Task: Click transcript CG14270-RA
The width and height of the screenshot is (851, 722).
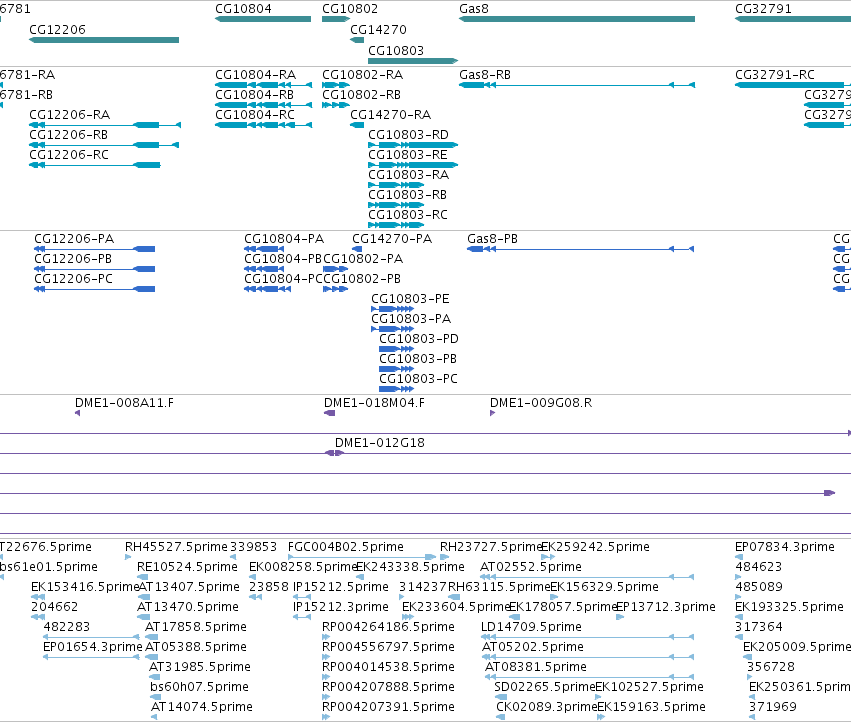Action: tap(357, 125)
